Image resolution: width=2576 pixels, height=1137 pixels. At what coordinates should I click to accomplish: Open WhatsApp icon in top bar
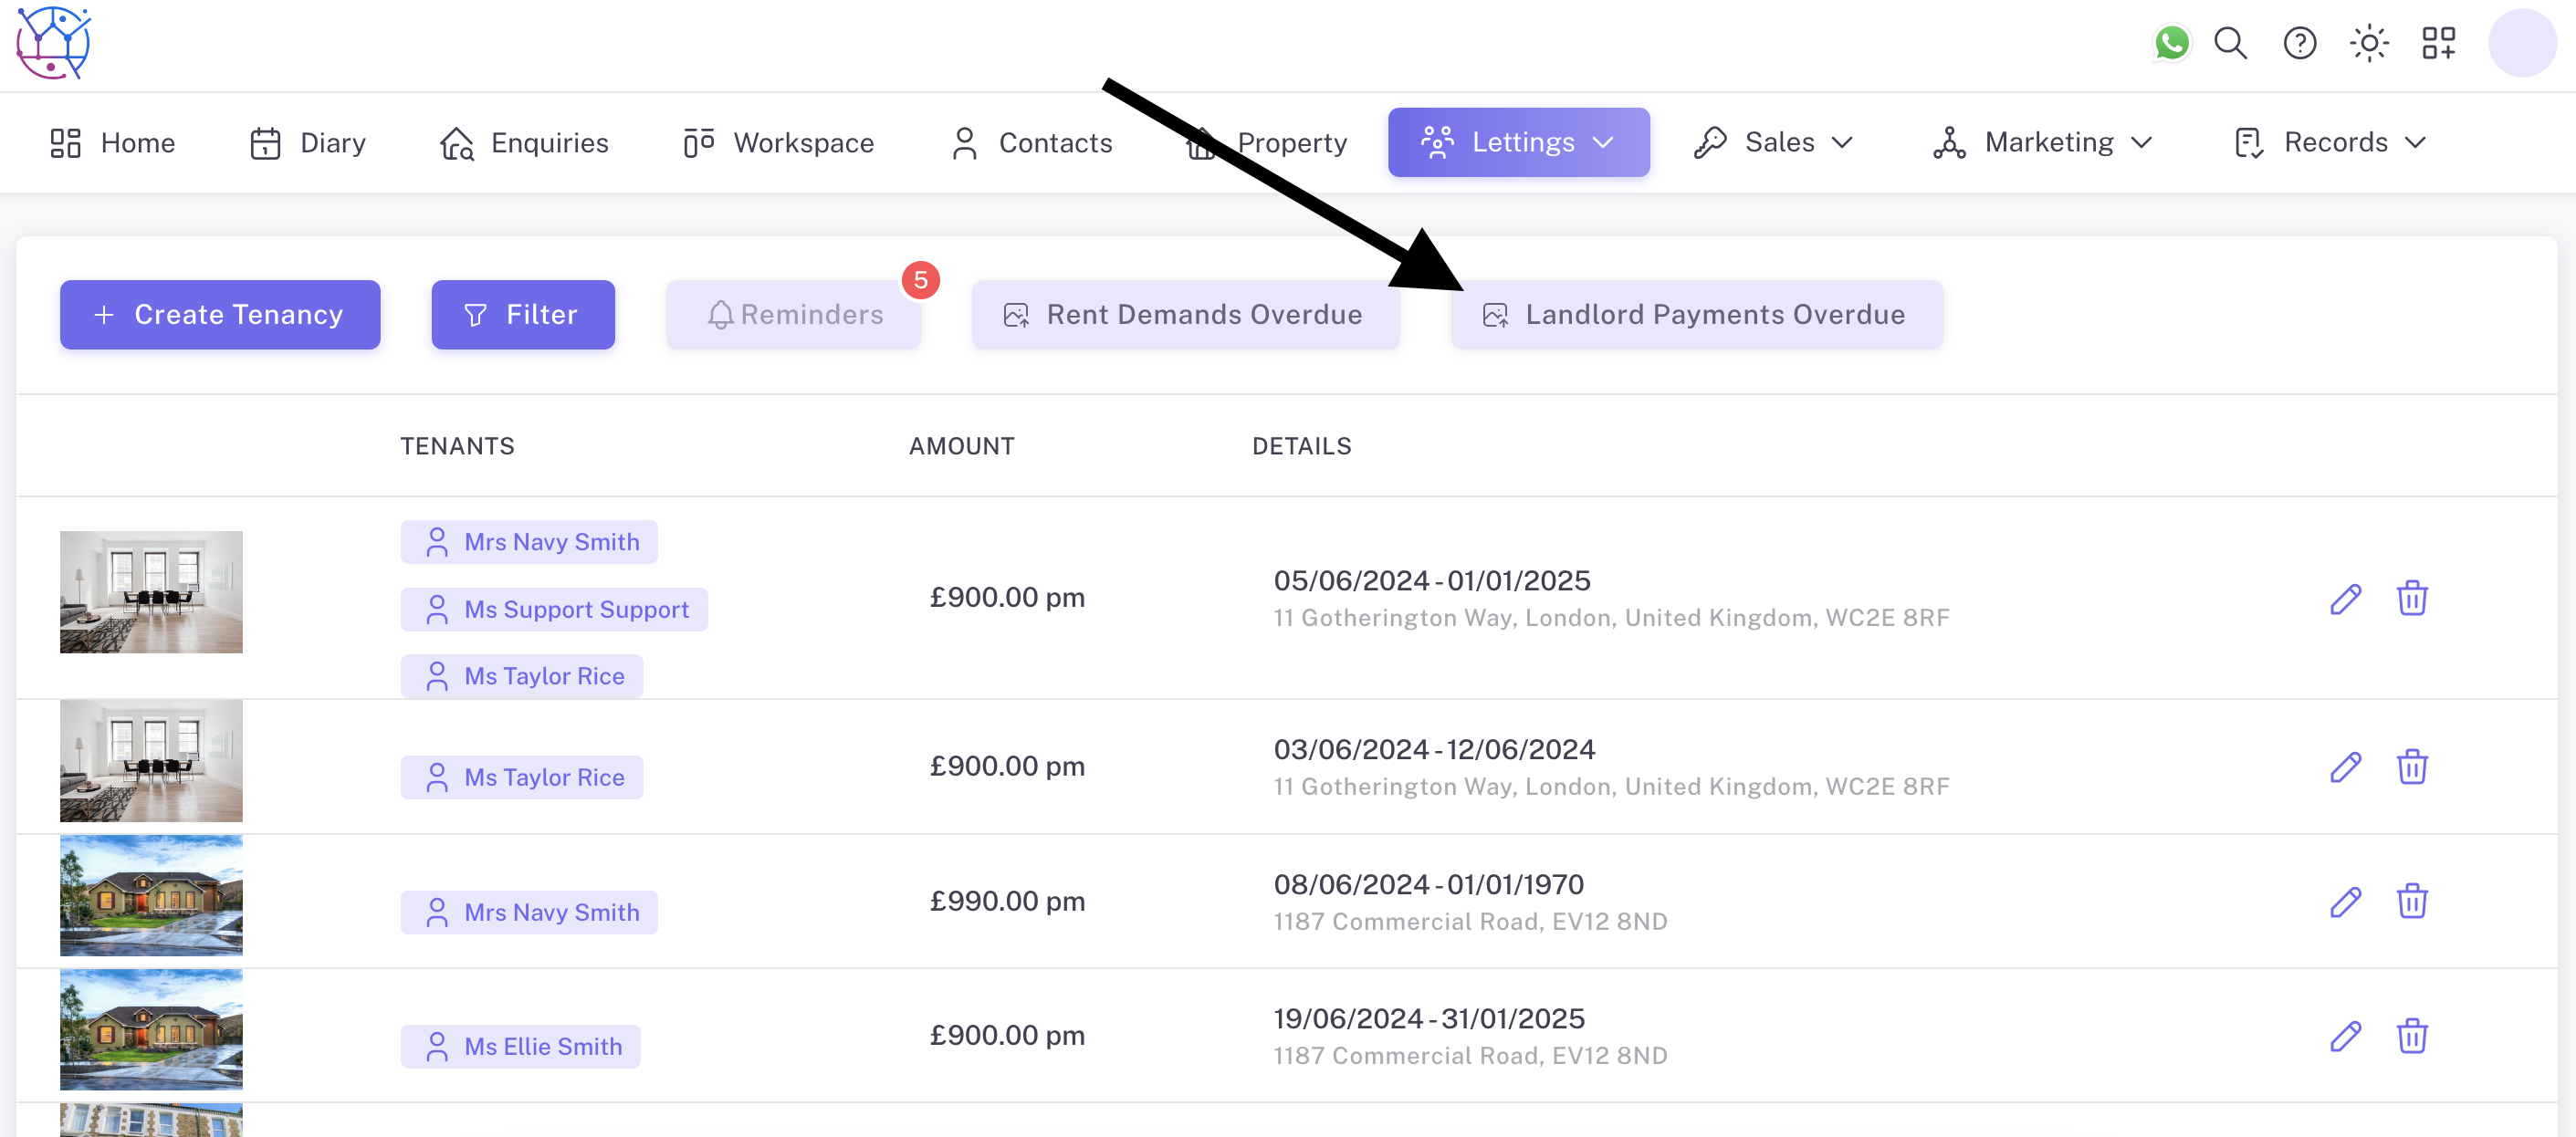tap(2171, 43)
